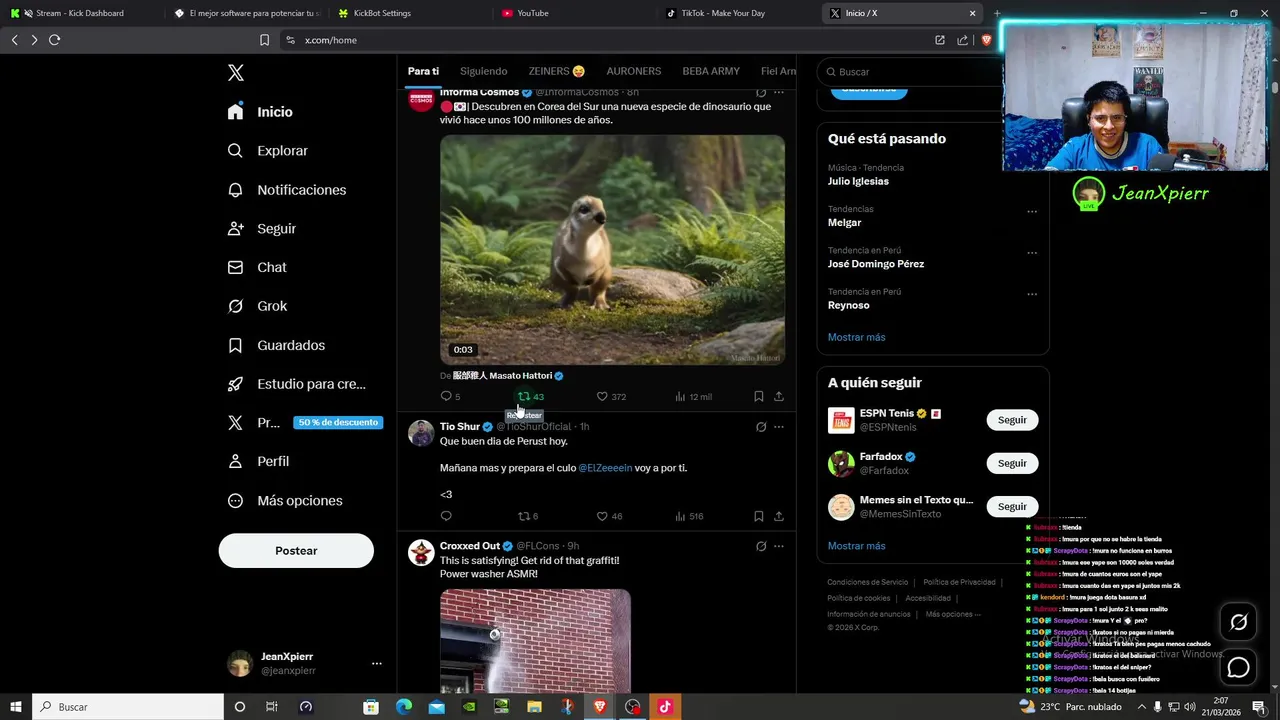The image size is (1280, 720).
Task: Open Notificaciones in the sidebar
Action: tap(286, 190)
